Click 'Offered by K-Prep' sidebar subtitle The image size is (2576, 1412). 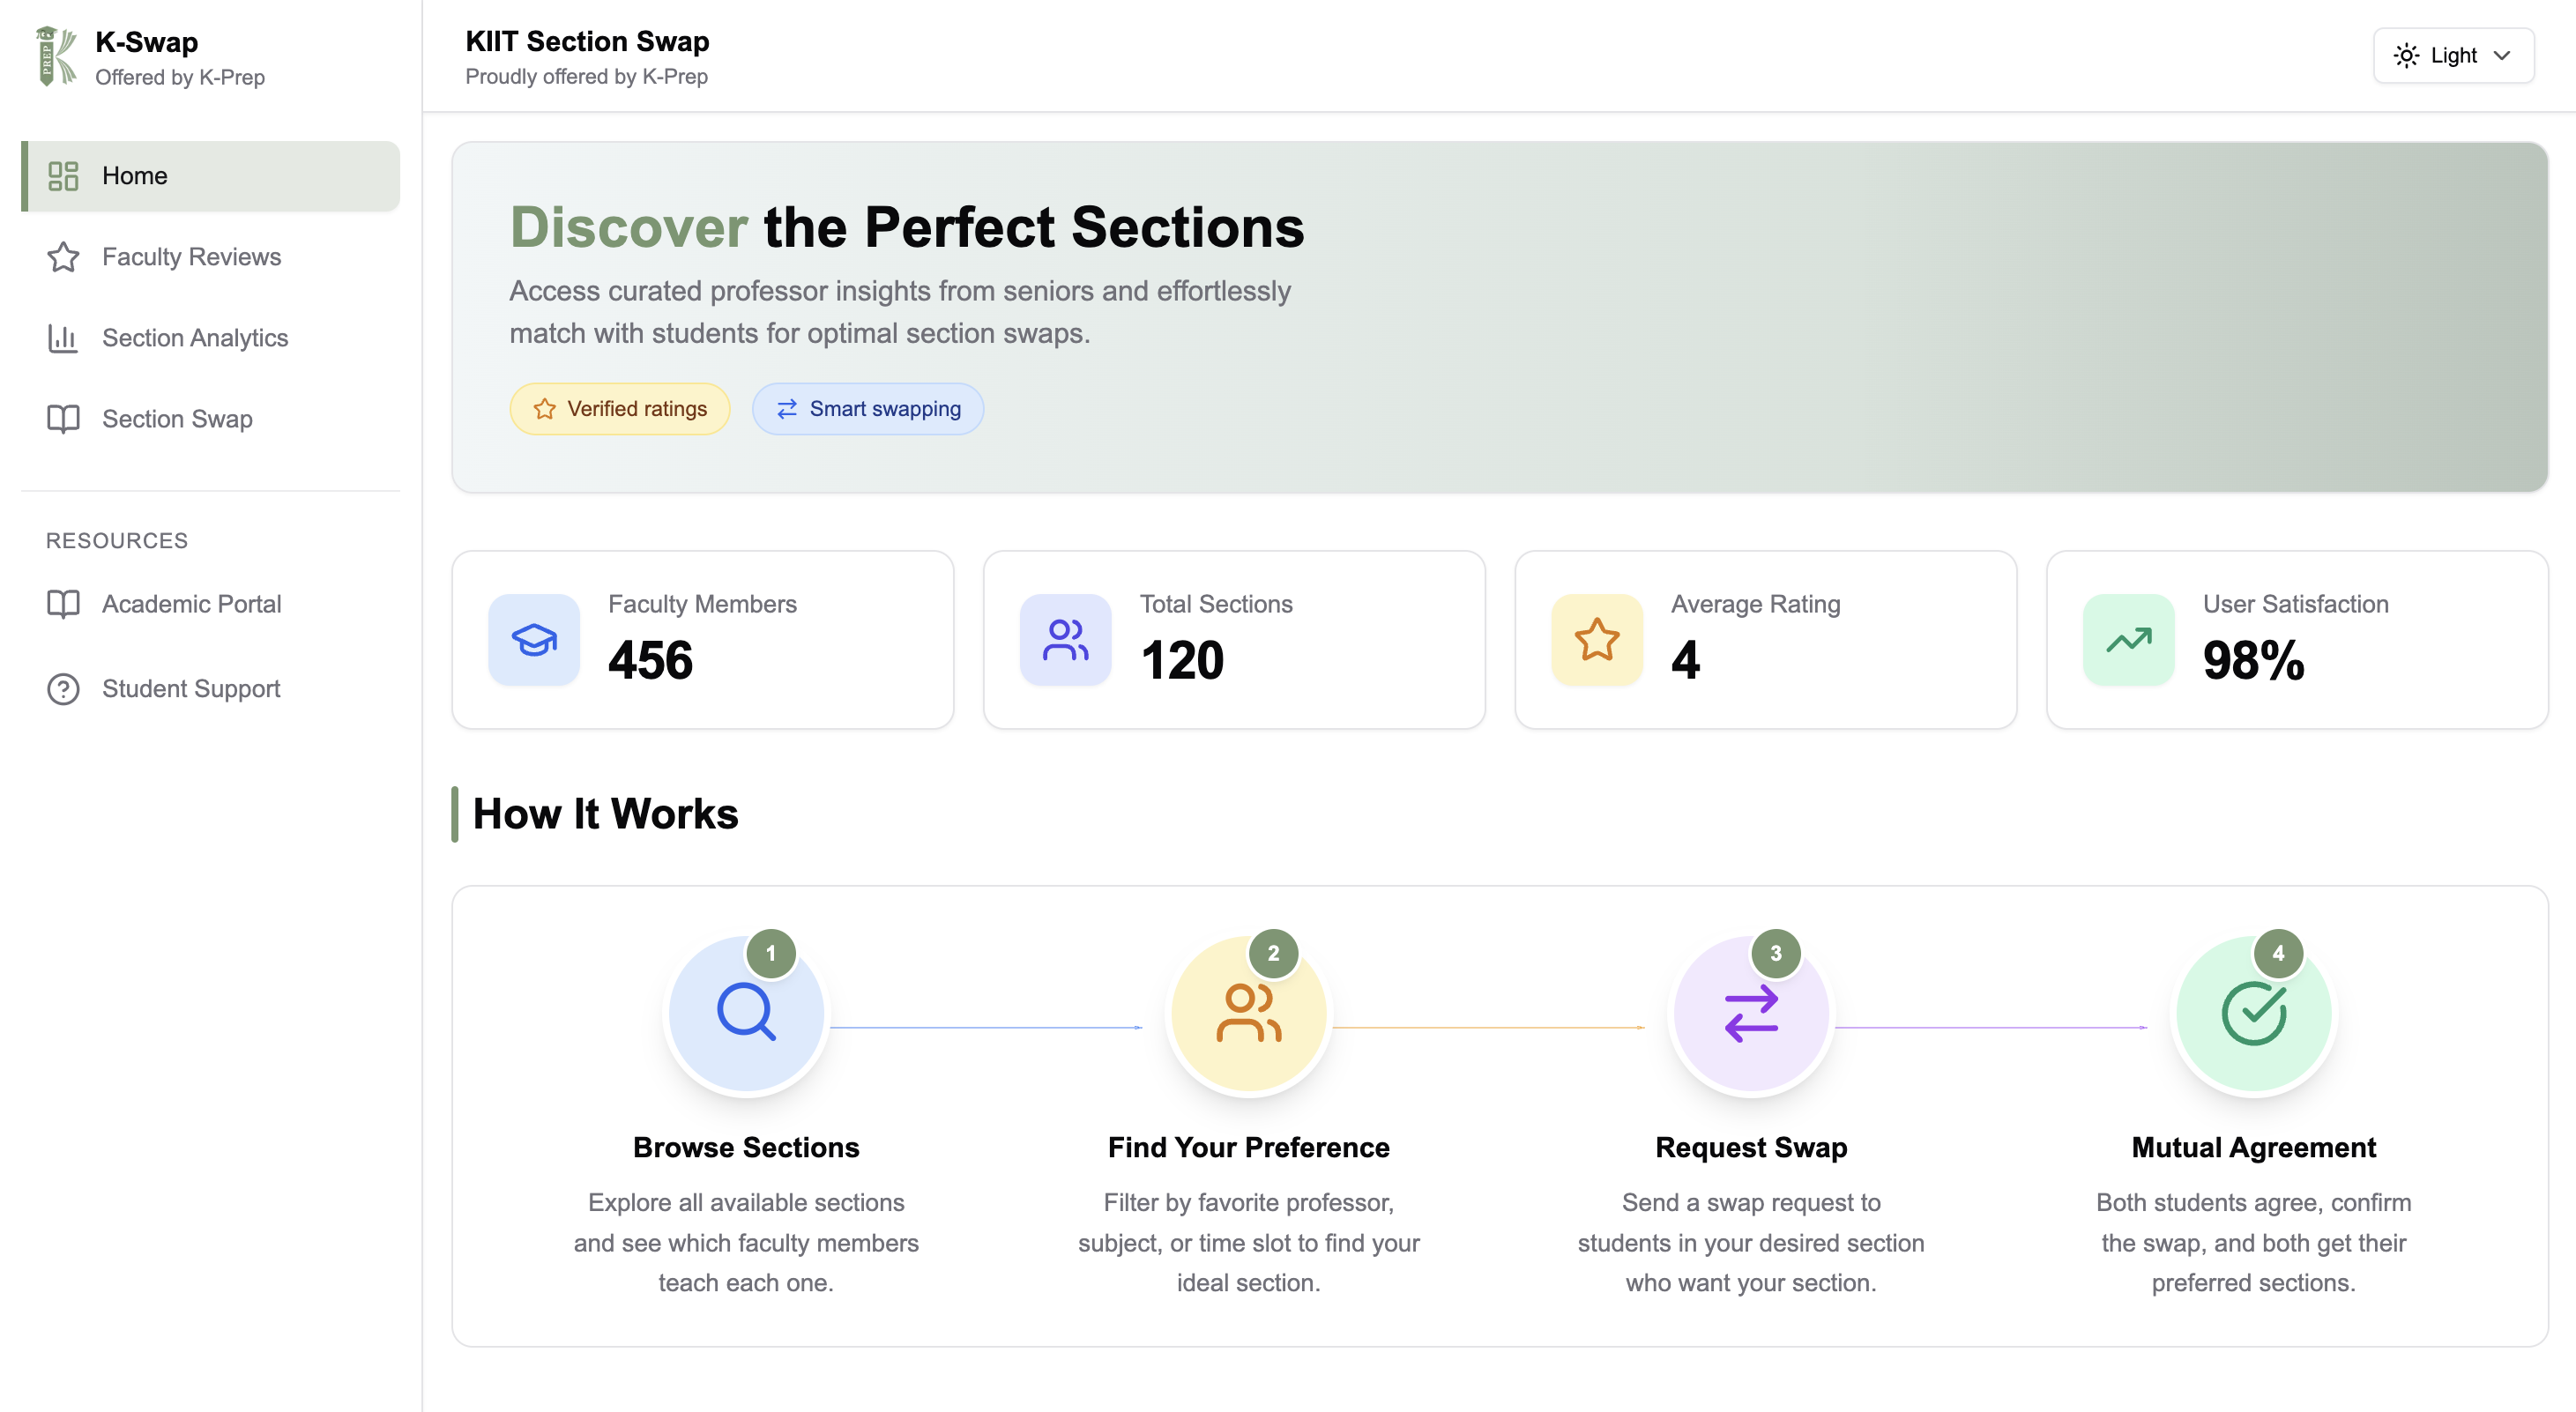[180, 78]
